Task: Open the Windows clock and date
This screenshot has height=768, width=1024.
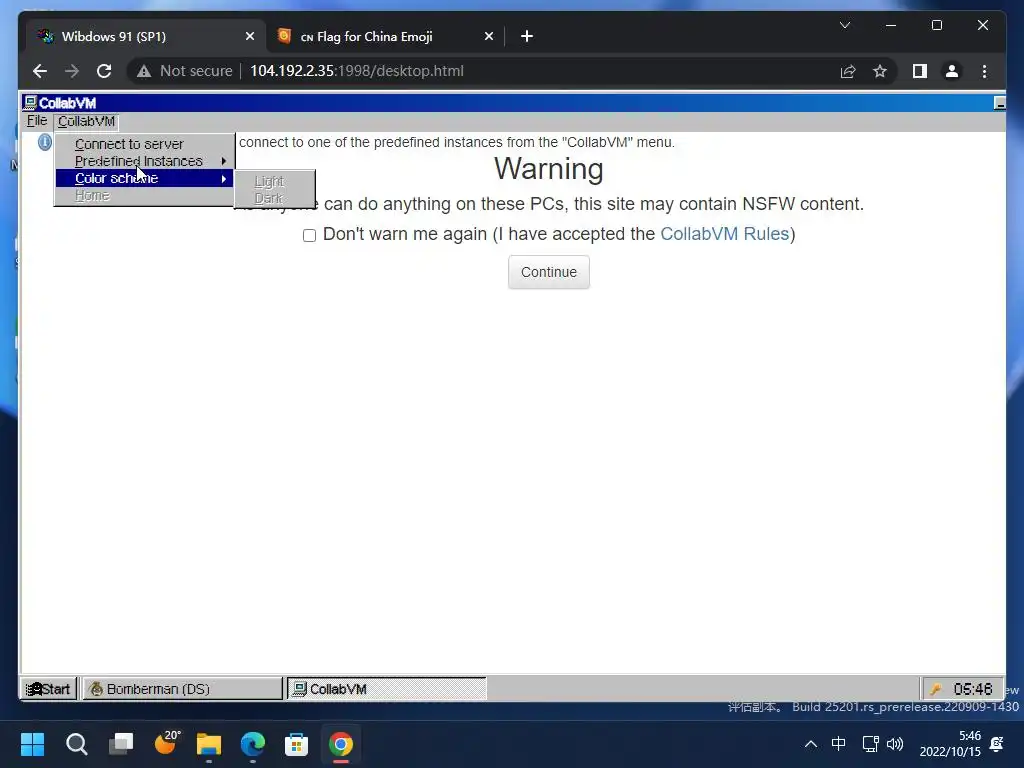Action: point(950,744)
